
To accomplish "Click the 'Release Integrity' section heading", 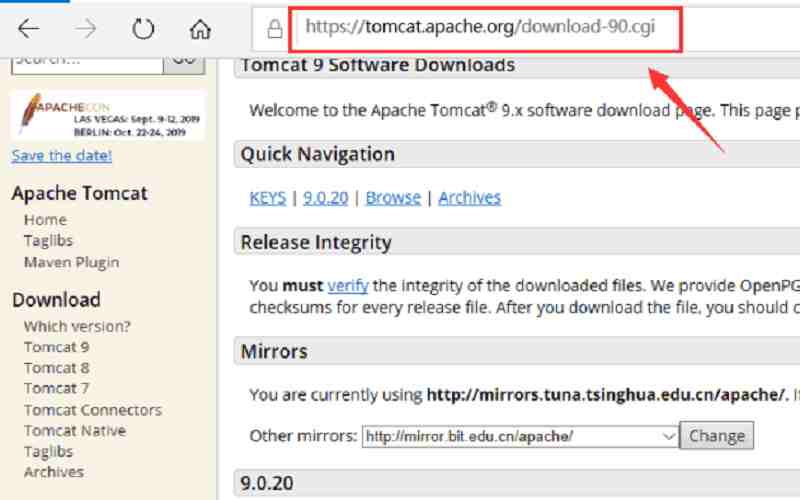I will (x=316, y=242).
